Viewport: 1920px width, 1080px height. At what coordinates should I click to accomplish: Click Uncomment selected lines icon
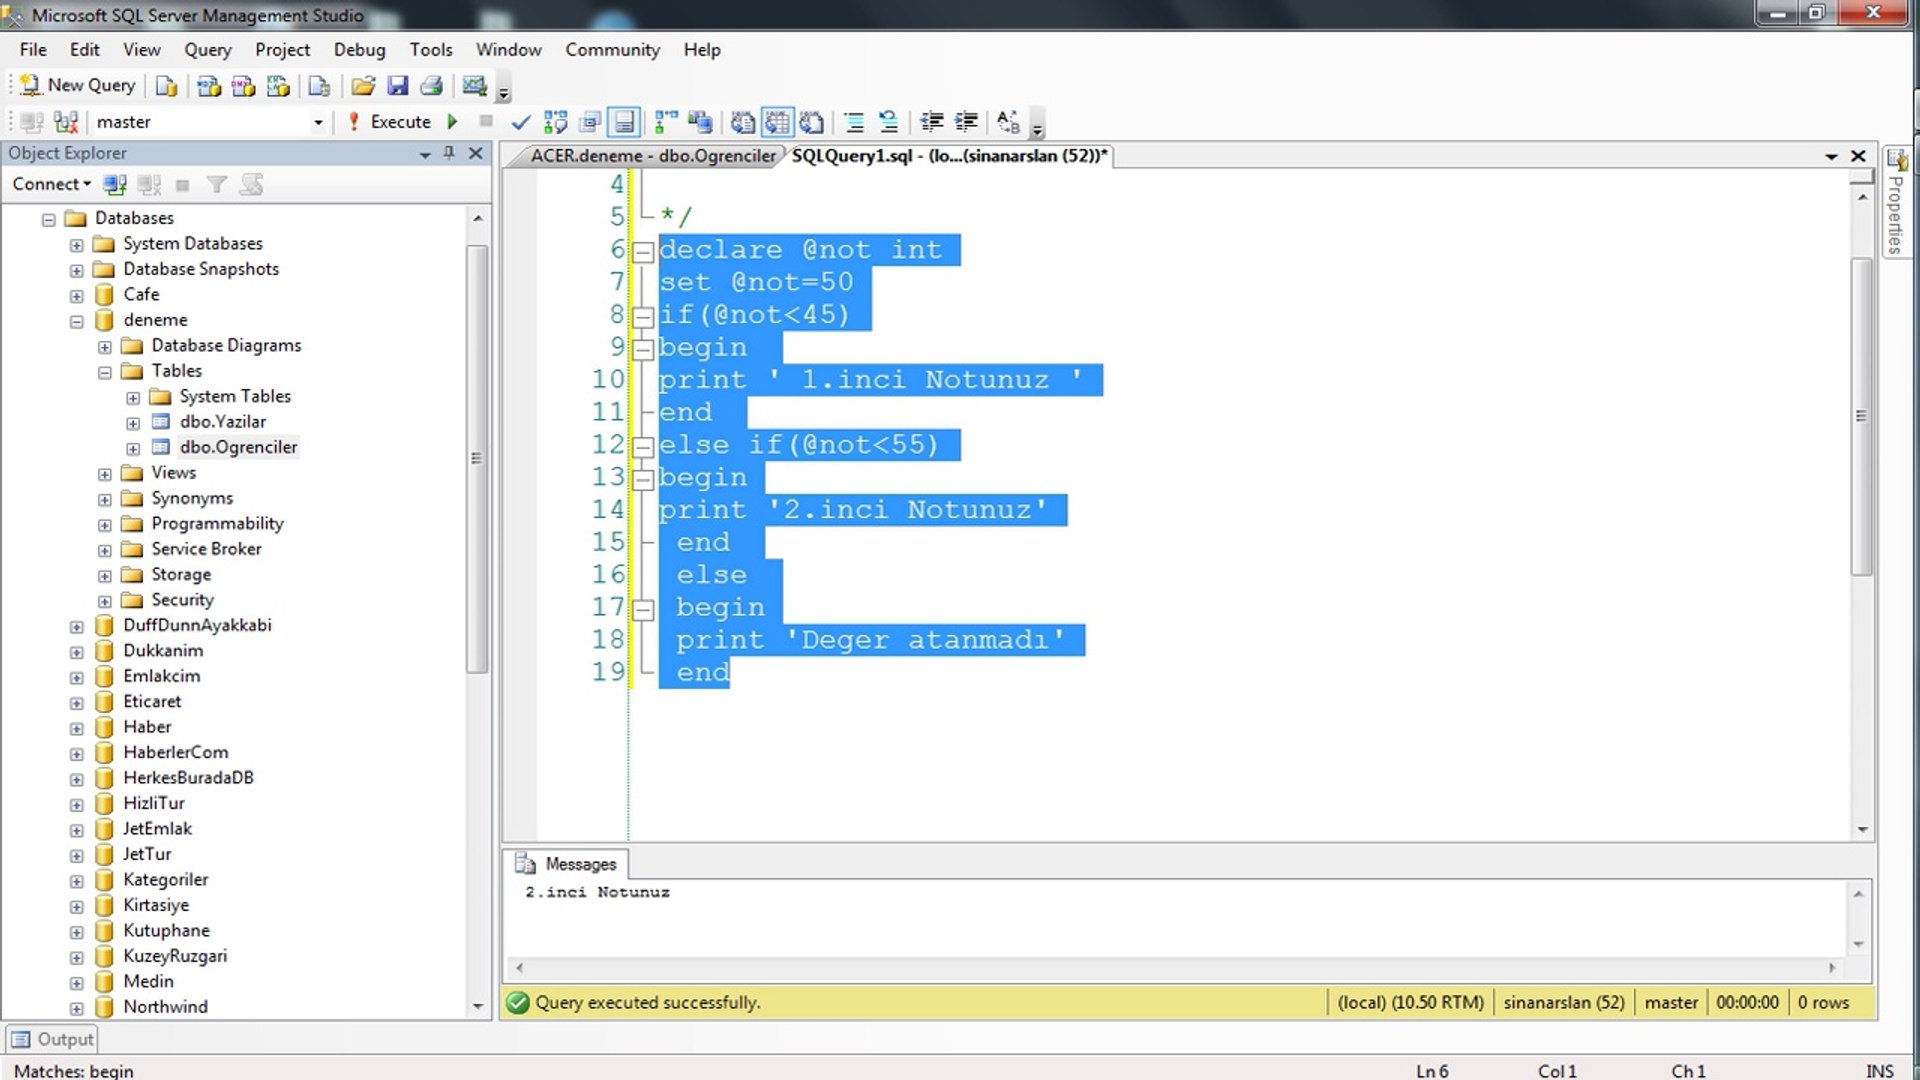tap(888, 122)
